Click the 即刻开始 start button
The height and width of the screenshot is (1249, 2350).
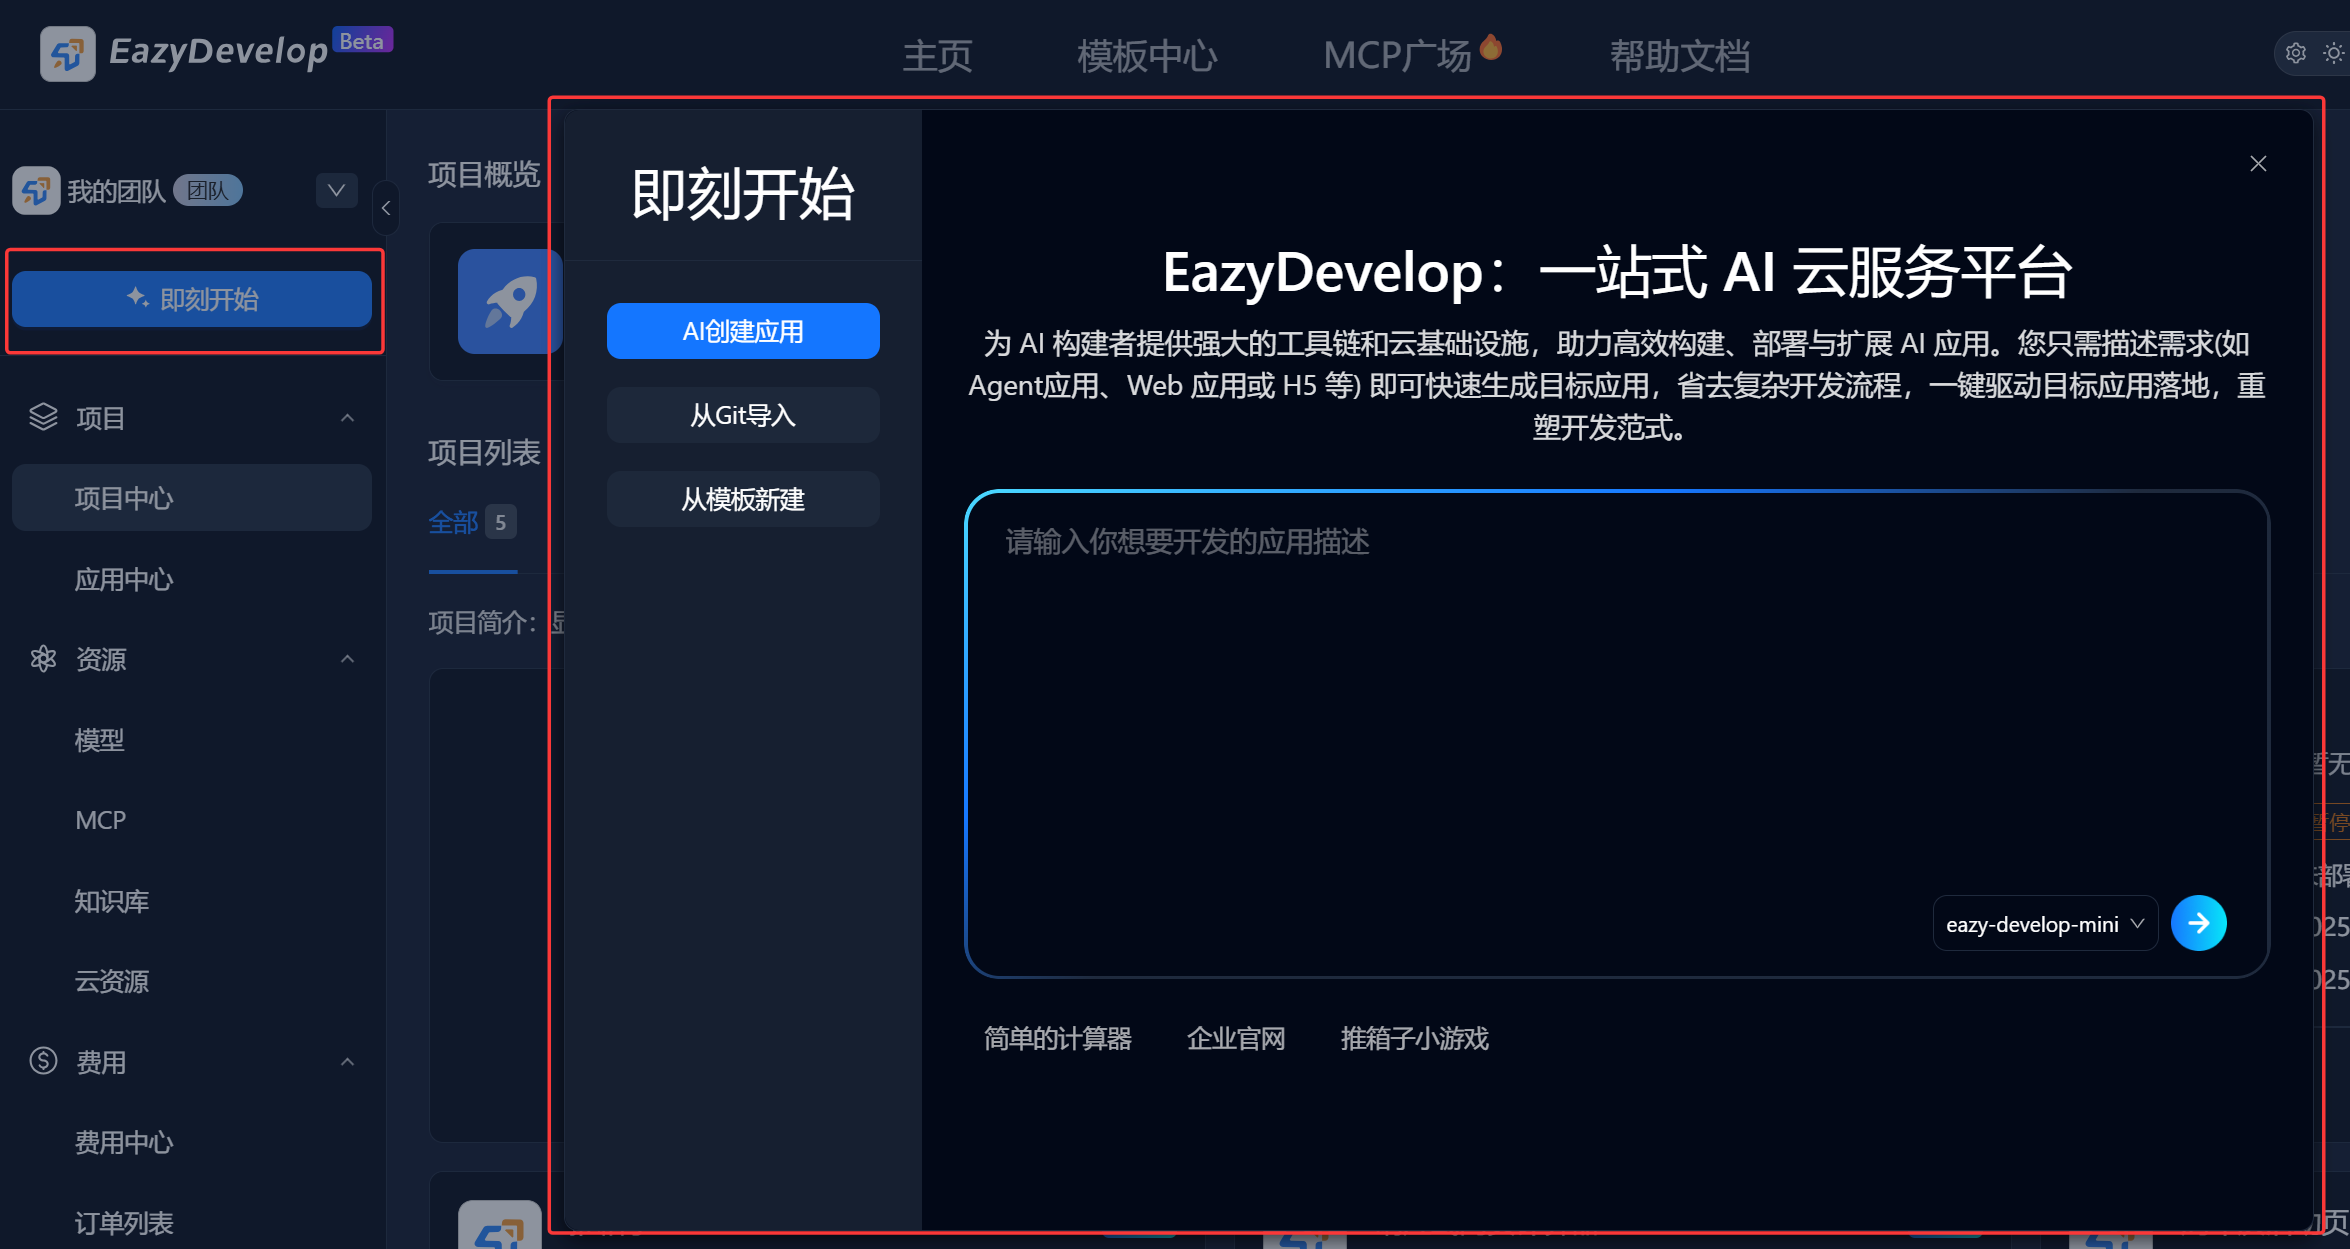coord(192,298)
